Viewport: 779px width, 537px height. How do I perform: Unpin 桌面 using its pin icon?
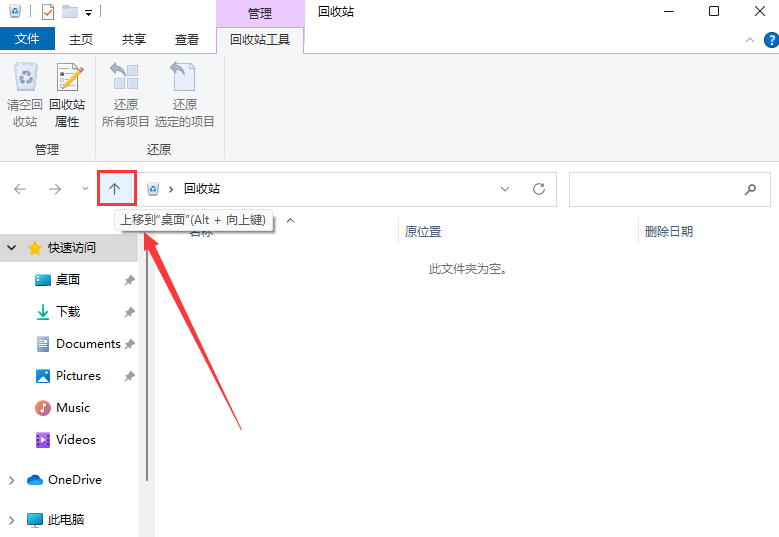[x=129, y=280]
